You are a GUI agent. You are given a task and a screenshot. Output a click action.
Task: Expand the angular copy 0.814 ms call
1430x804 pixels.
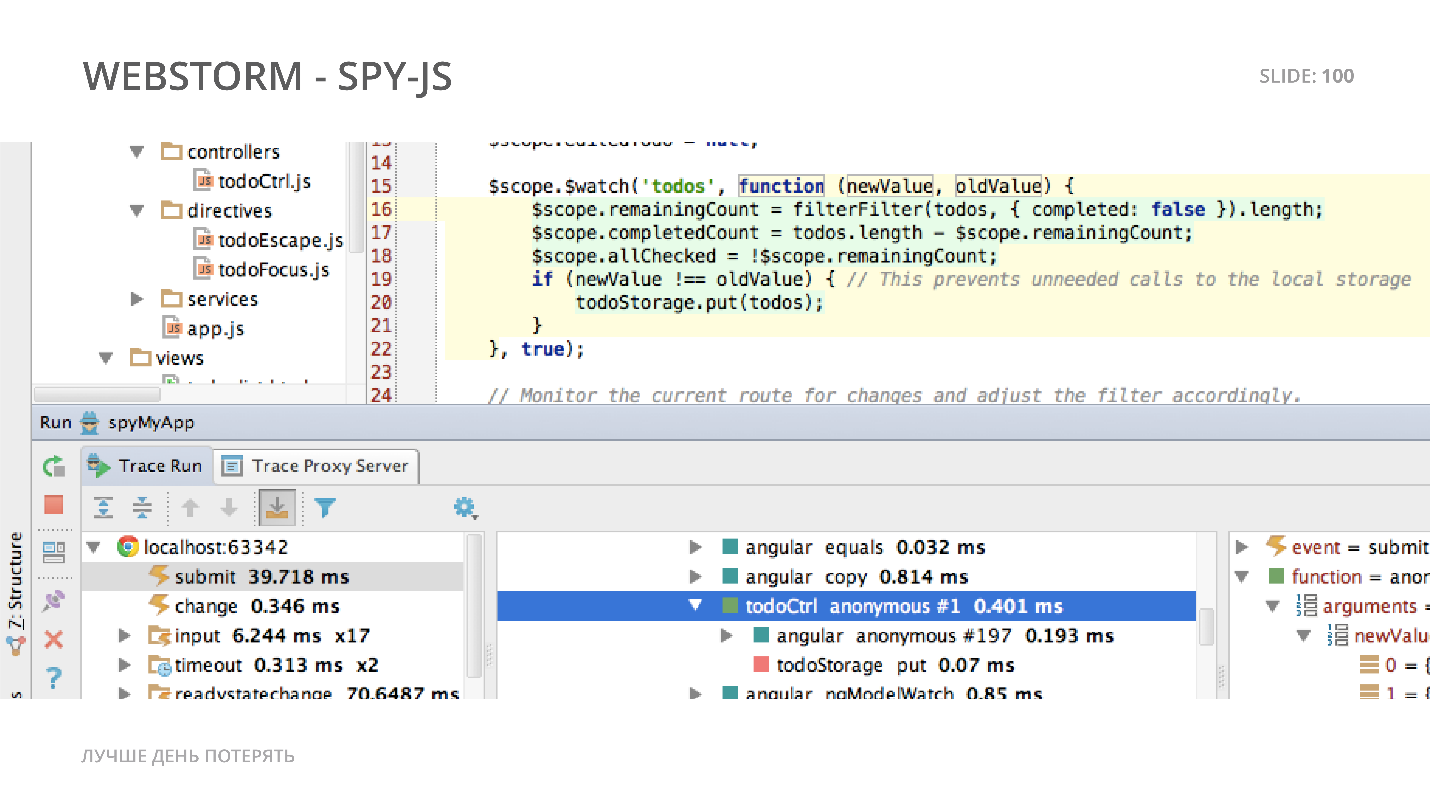[x=696, y=577]
